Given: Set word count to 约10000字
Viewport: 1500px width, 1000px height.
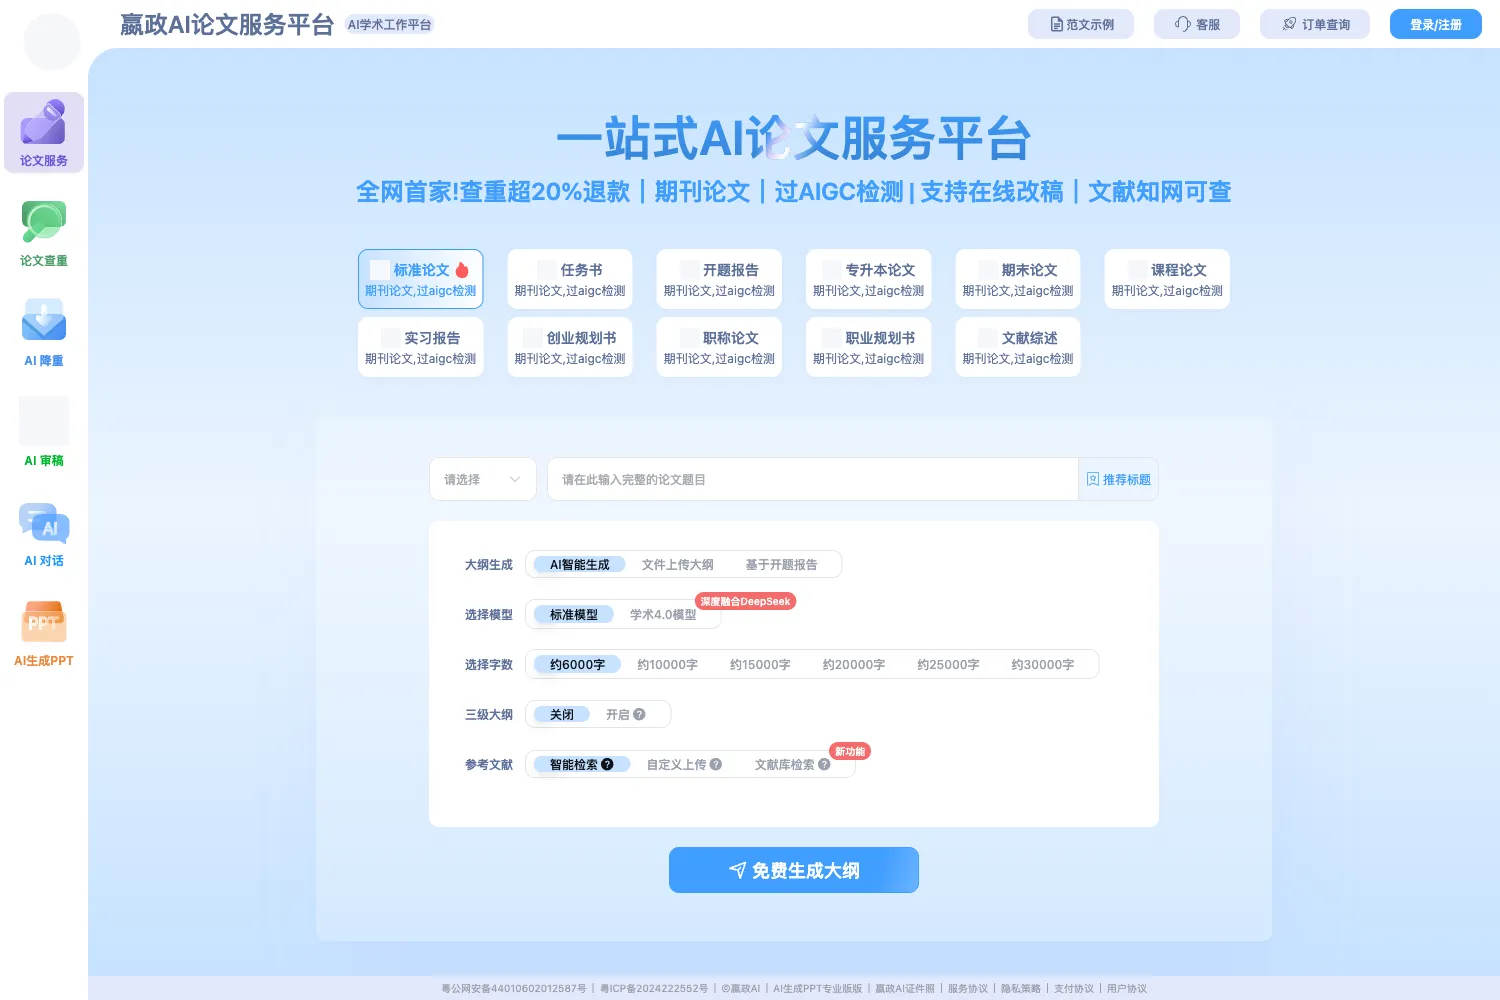Looking at the screenshot, I should pyautogui.click(x=668, y=664).
